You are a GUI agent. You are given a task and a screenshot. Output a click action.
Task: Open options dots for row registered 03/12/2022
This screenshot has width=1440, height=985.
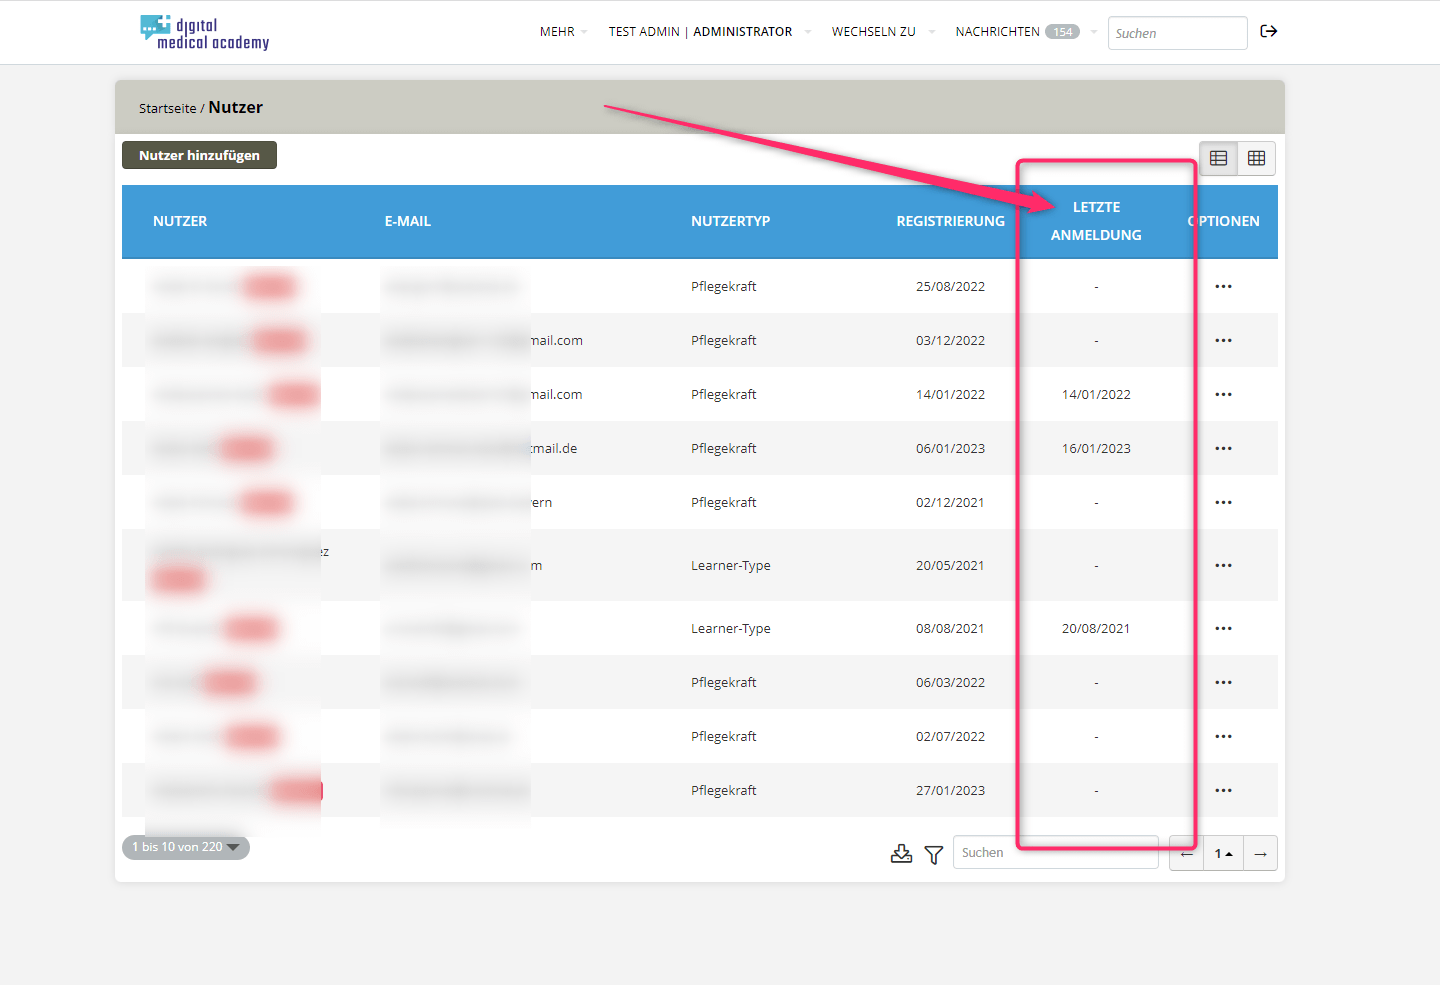(x=1223, y=341)
